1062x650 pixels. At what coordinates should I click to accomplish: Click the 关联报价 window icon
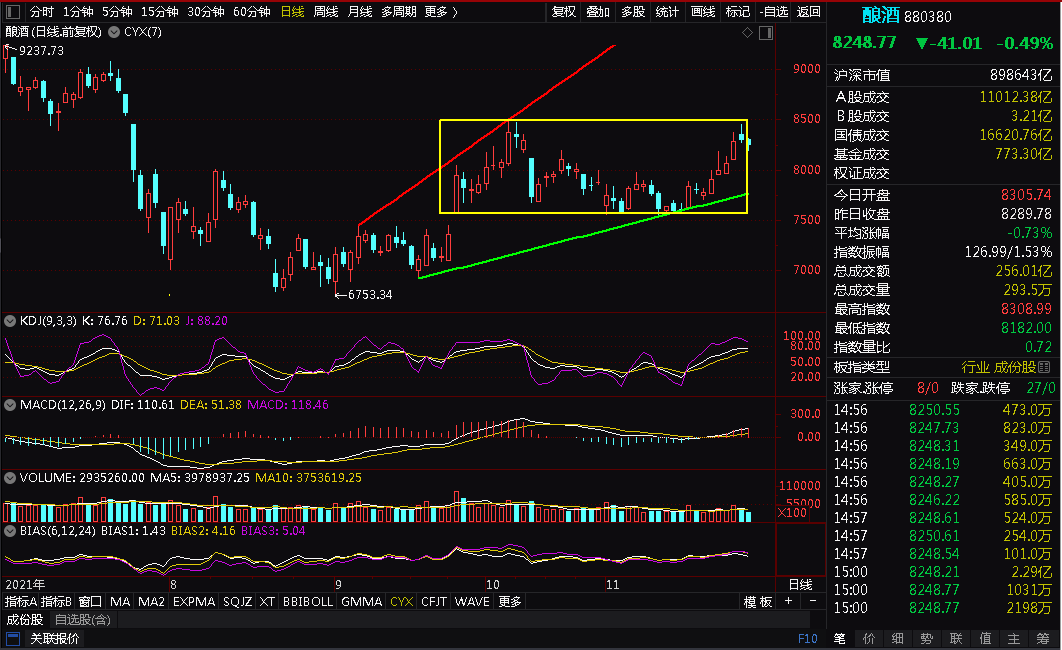click(13, 638)
